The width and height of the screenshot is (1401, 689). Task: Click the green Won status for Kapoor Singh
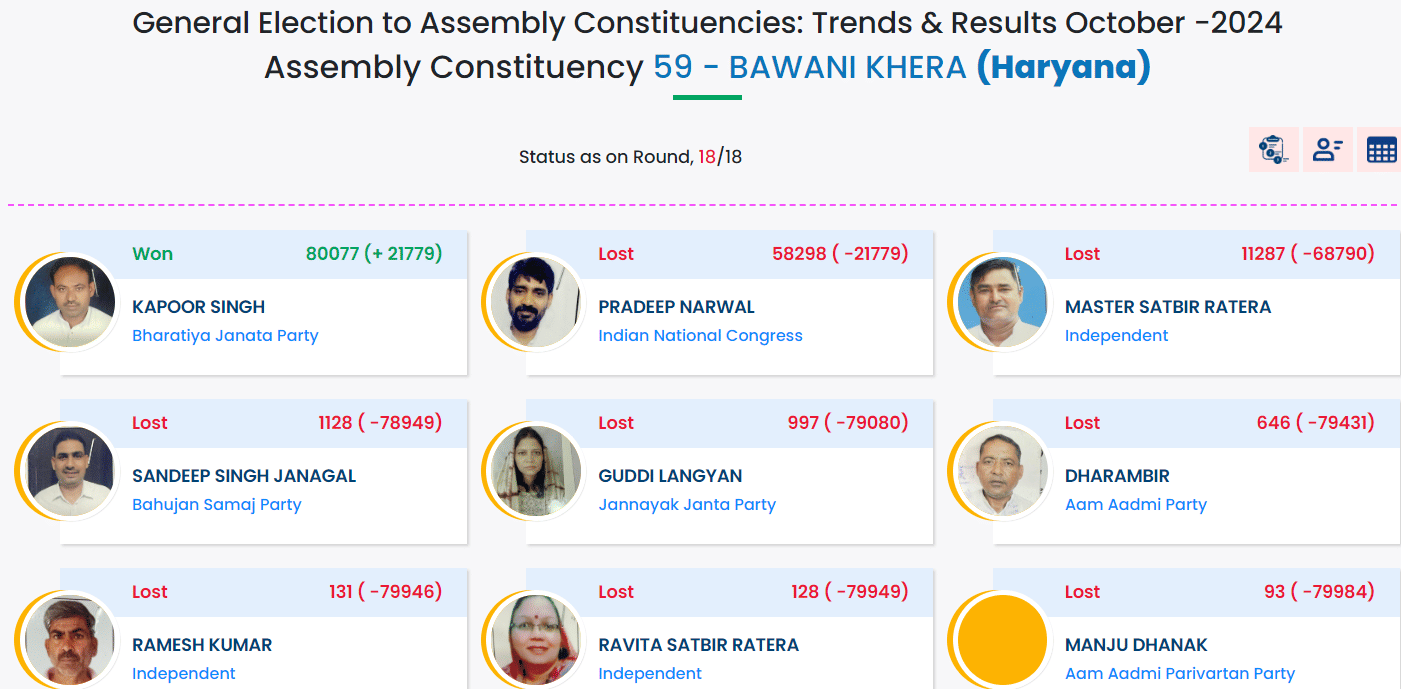tap(152, 254)
